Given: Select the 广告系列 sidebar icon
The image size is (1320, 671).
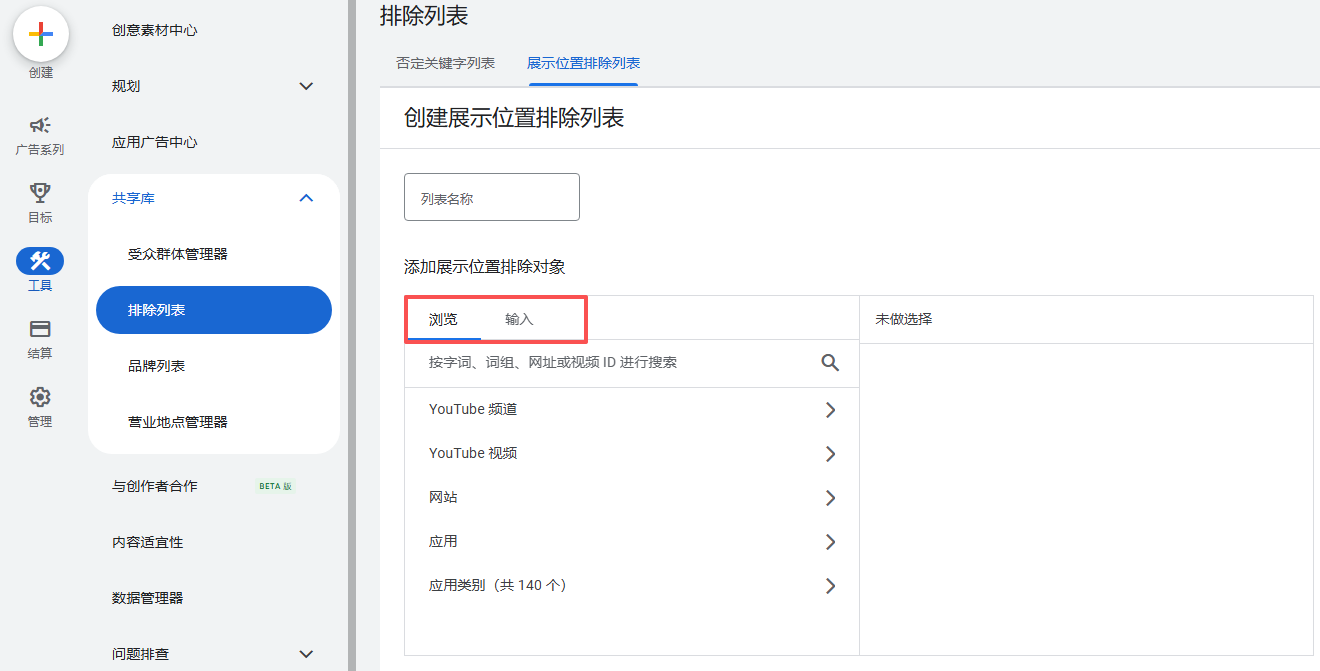Looking at the screenshot, I should pyautogui.click(x=40, y=127).
